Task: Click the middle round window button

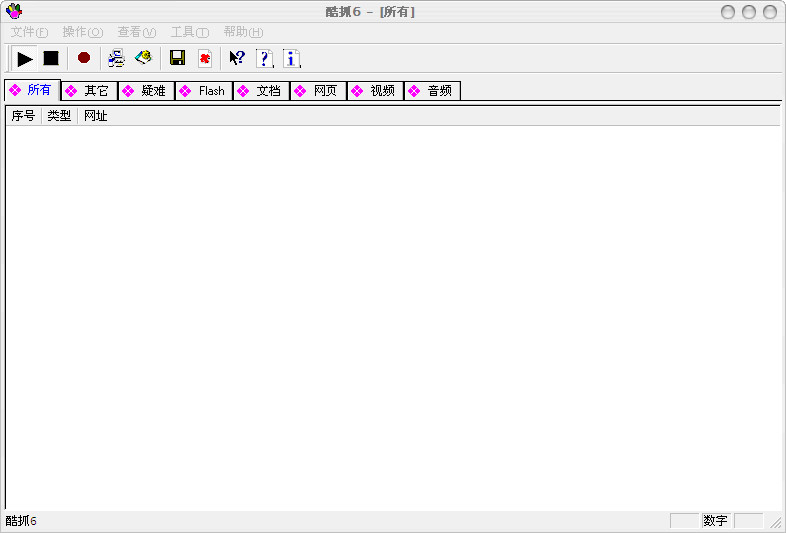Action: [748, 12]
